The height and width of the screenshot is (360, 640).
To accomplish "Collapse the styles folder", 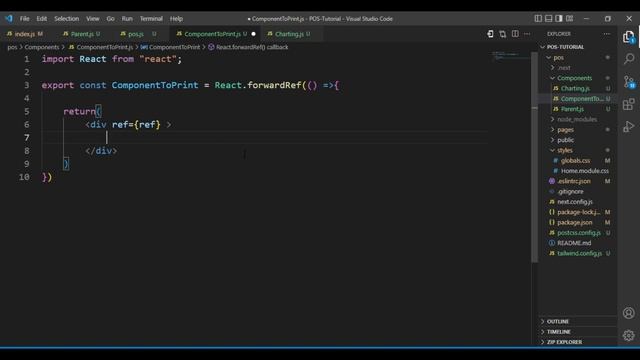I will pos(578,150).
